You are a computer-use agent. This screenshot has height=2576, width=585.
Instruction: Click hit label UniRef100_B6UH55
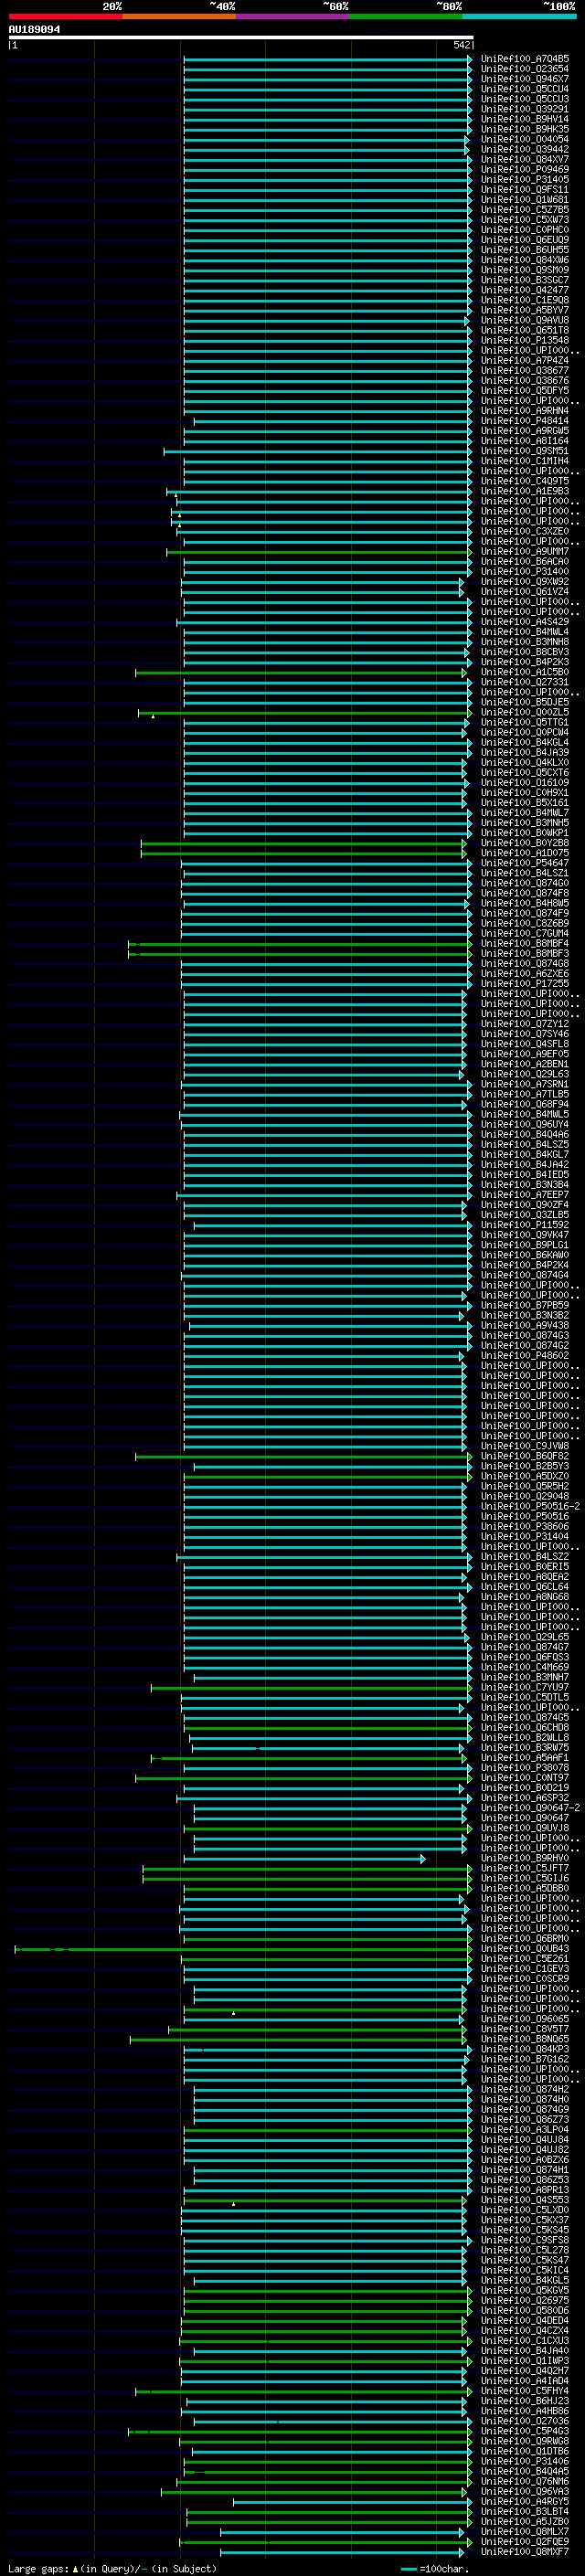(525, 250)
